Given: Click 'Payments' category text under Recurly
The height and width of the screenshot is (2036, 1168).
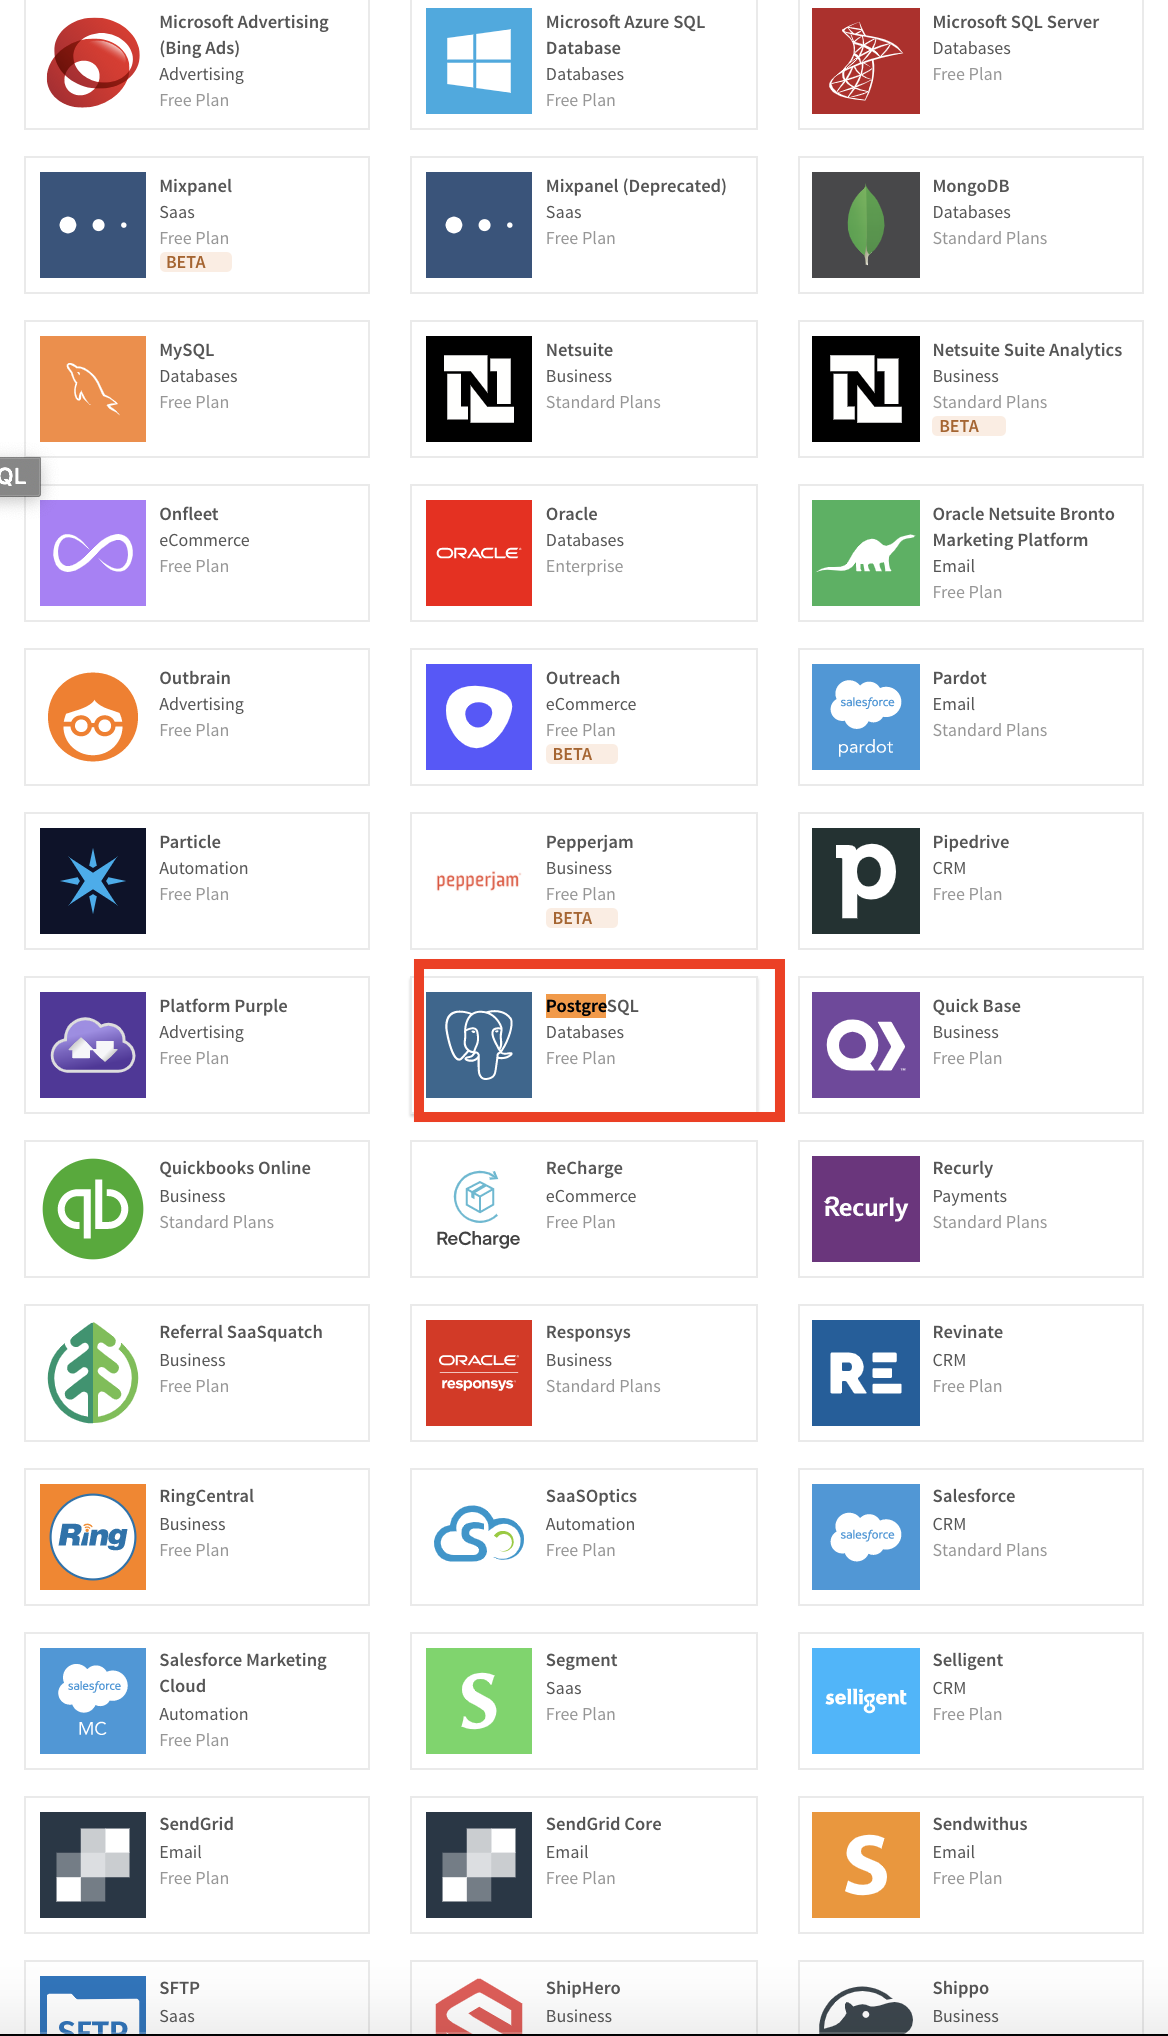Looking at the screenshot, I should 970,1196.
